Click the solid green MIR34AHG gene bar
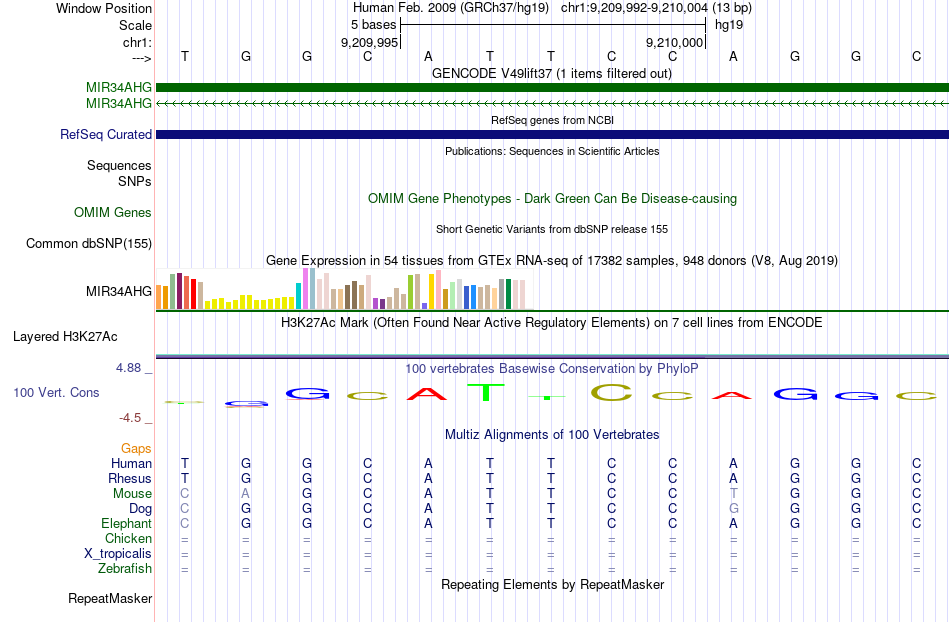 click(x=552, y=87)
